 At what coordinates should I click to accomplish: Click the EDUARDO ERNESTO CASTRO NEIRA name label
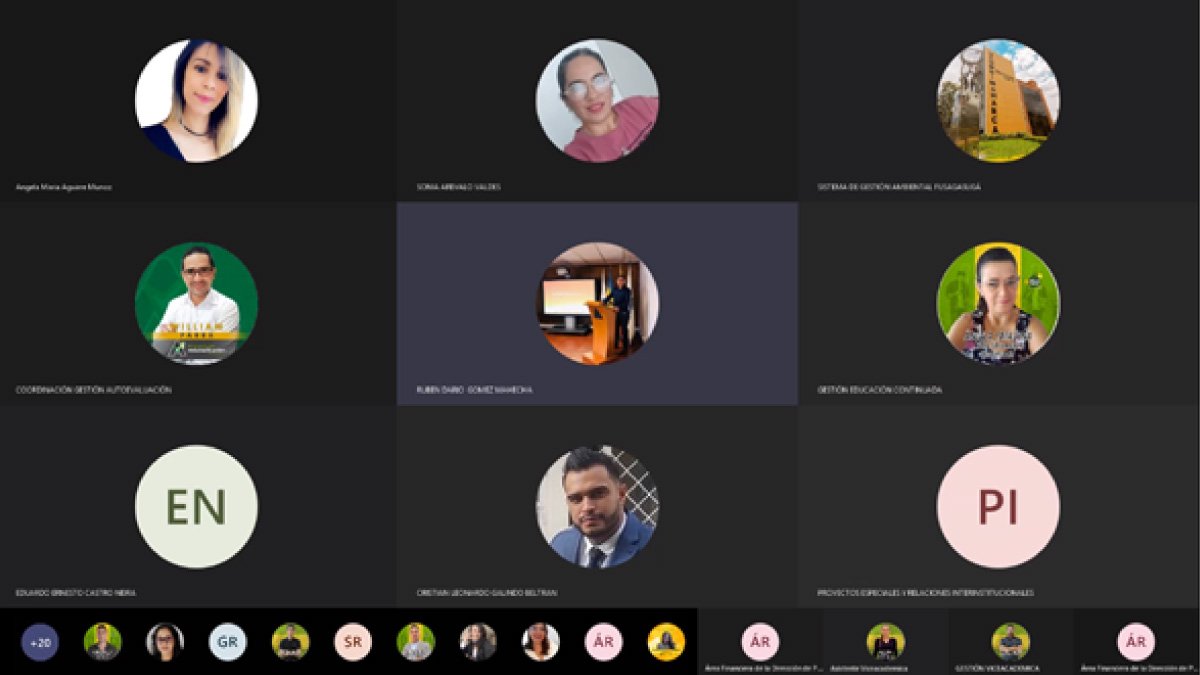coord(76,593)
